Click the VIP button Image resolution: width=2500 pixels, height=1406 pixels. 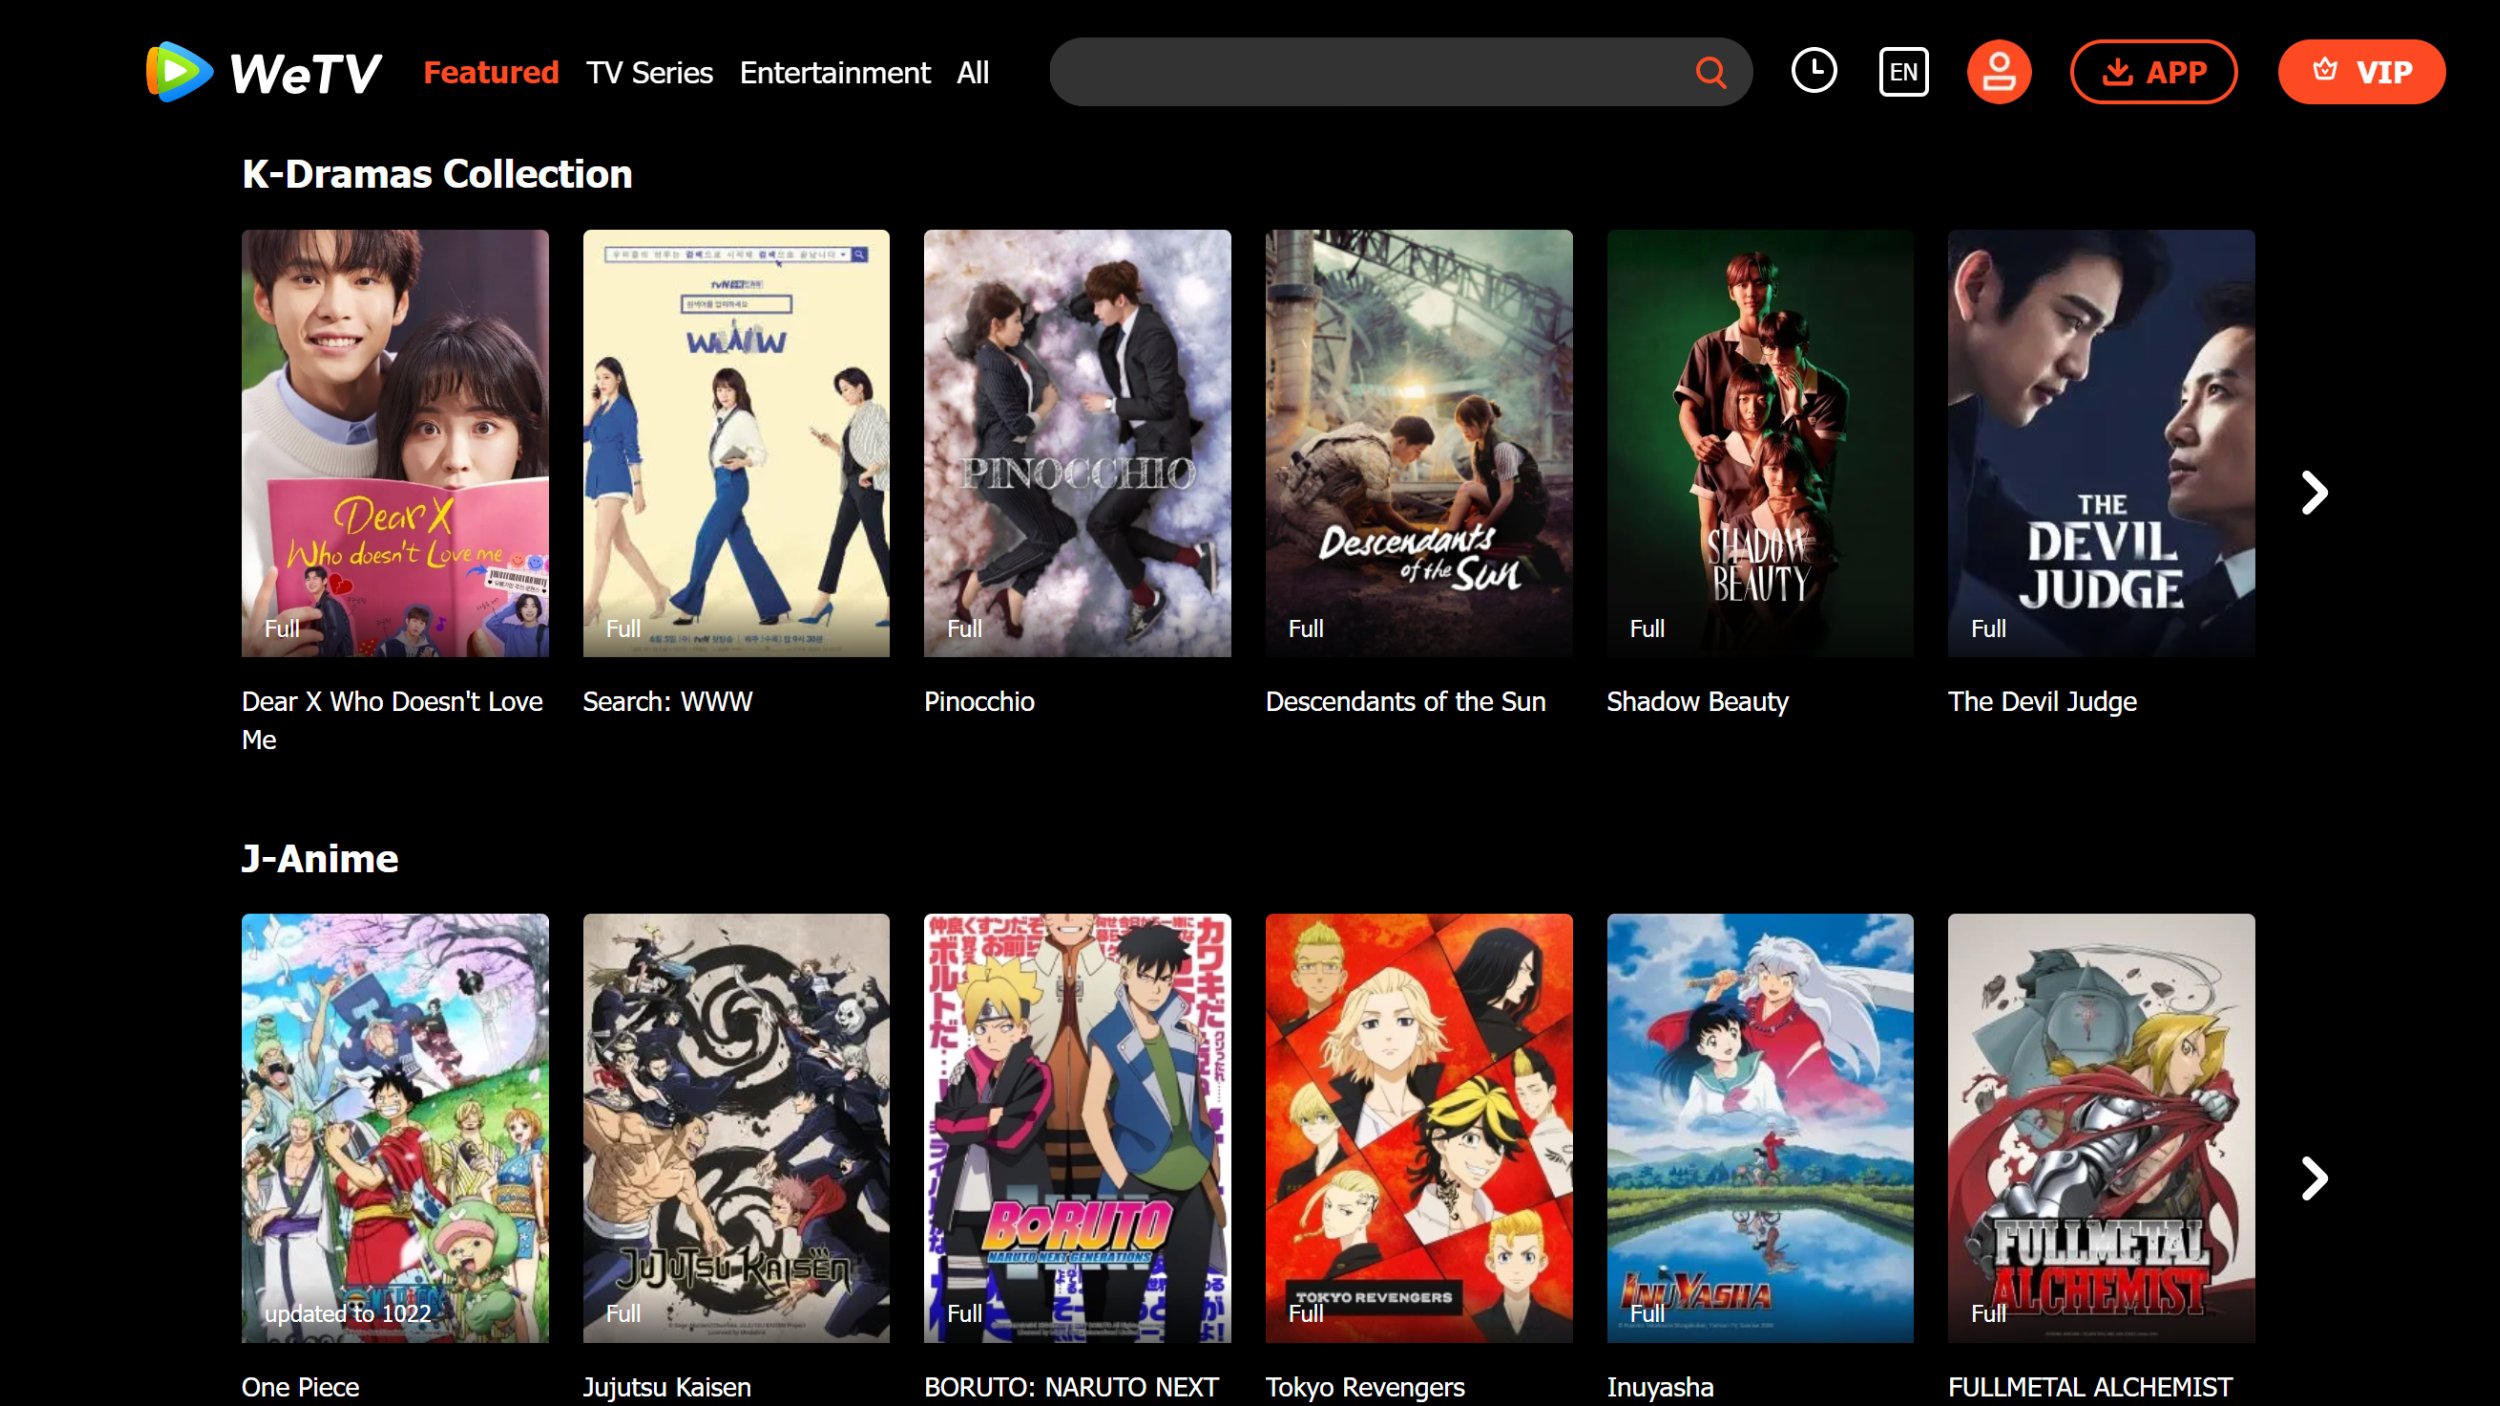click(2361, 72)
